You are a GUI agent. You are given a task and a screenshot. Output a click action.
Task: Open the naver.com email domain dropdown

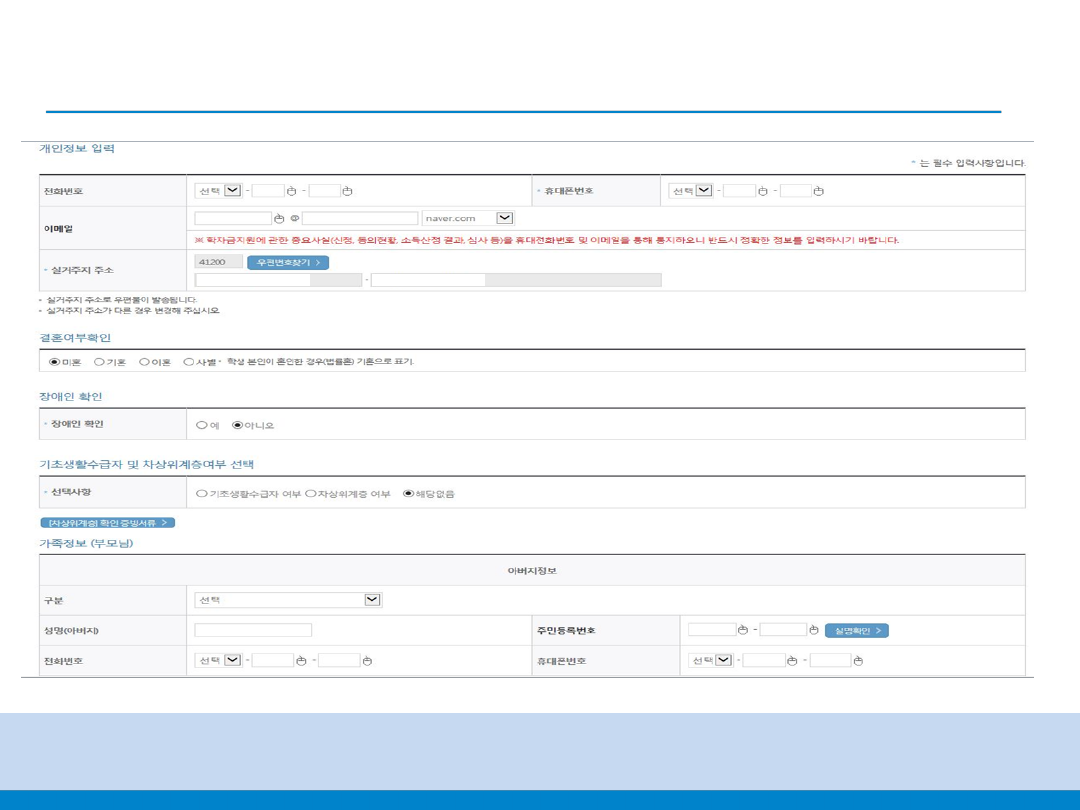[x=504, y=218]
